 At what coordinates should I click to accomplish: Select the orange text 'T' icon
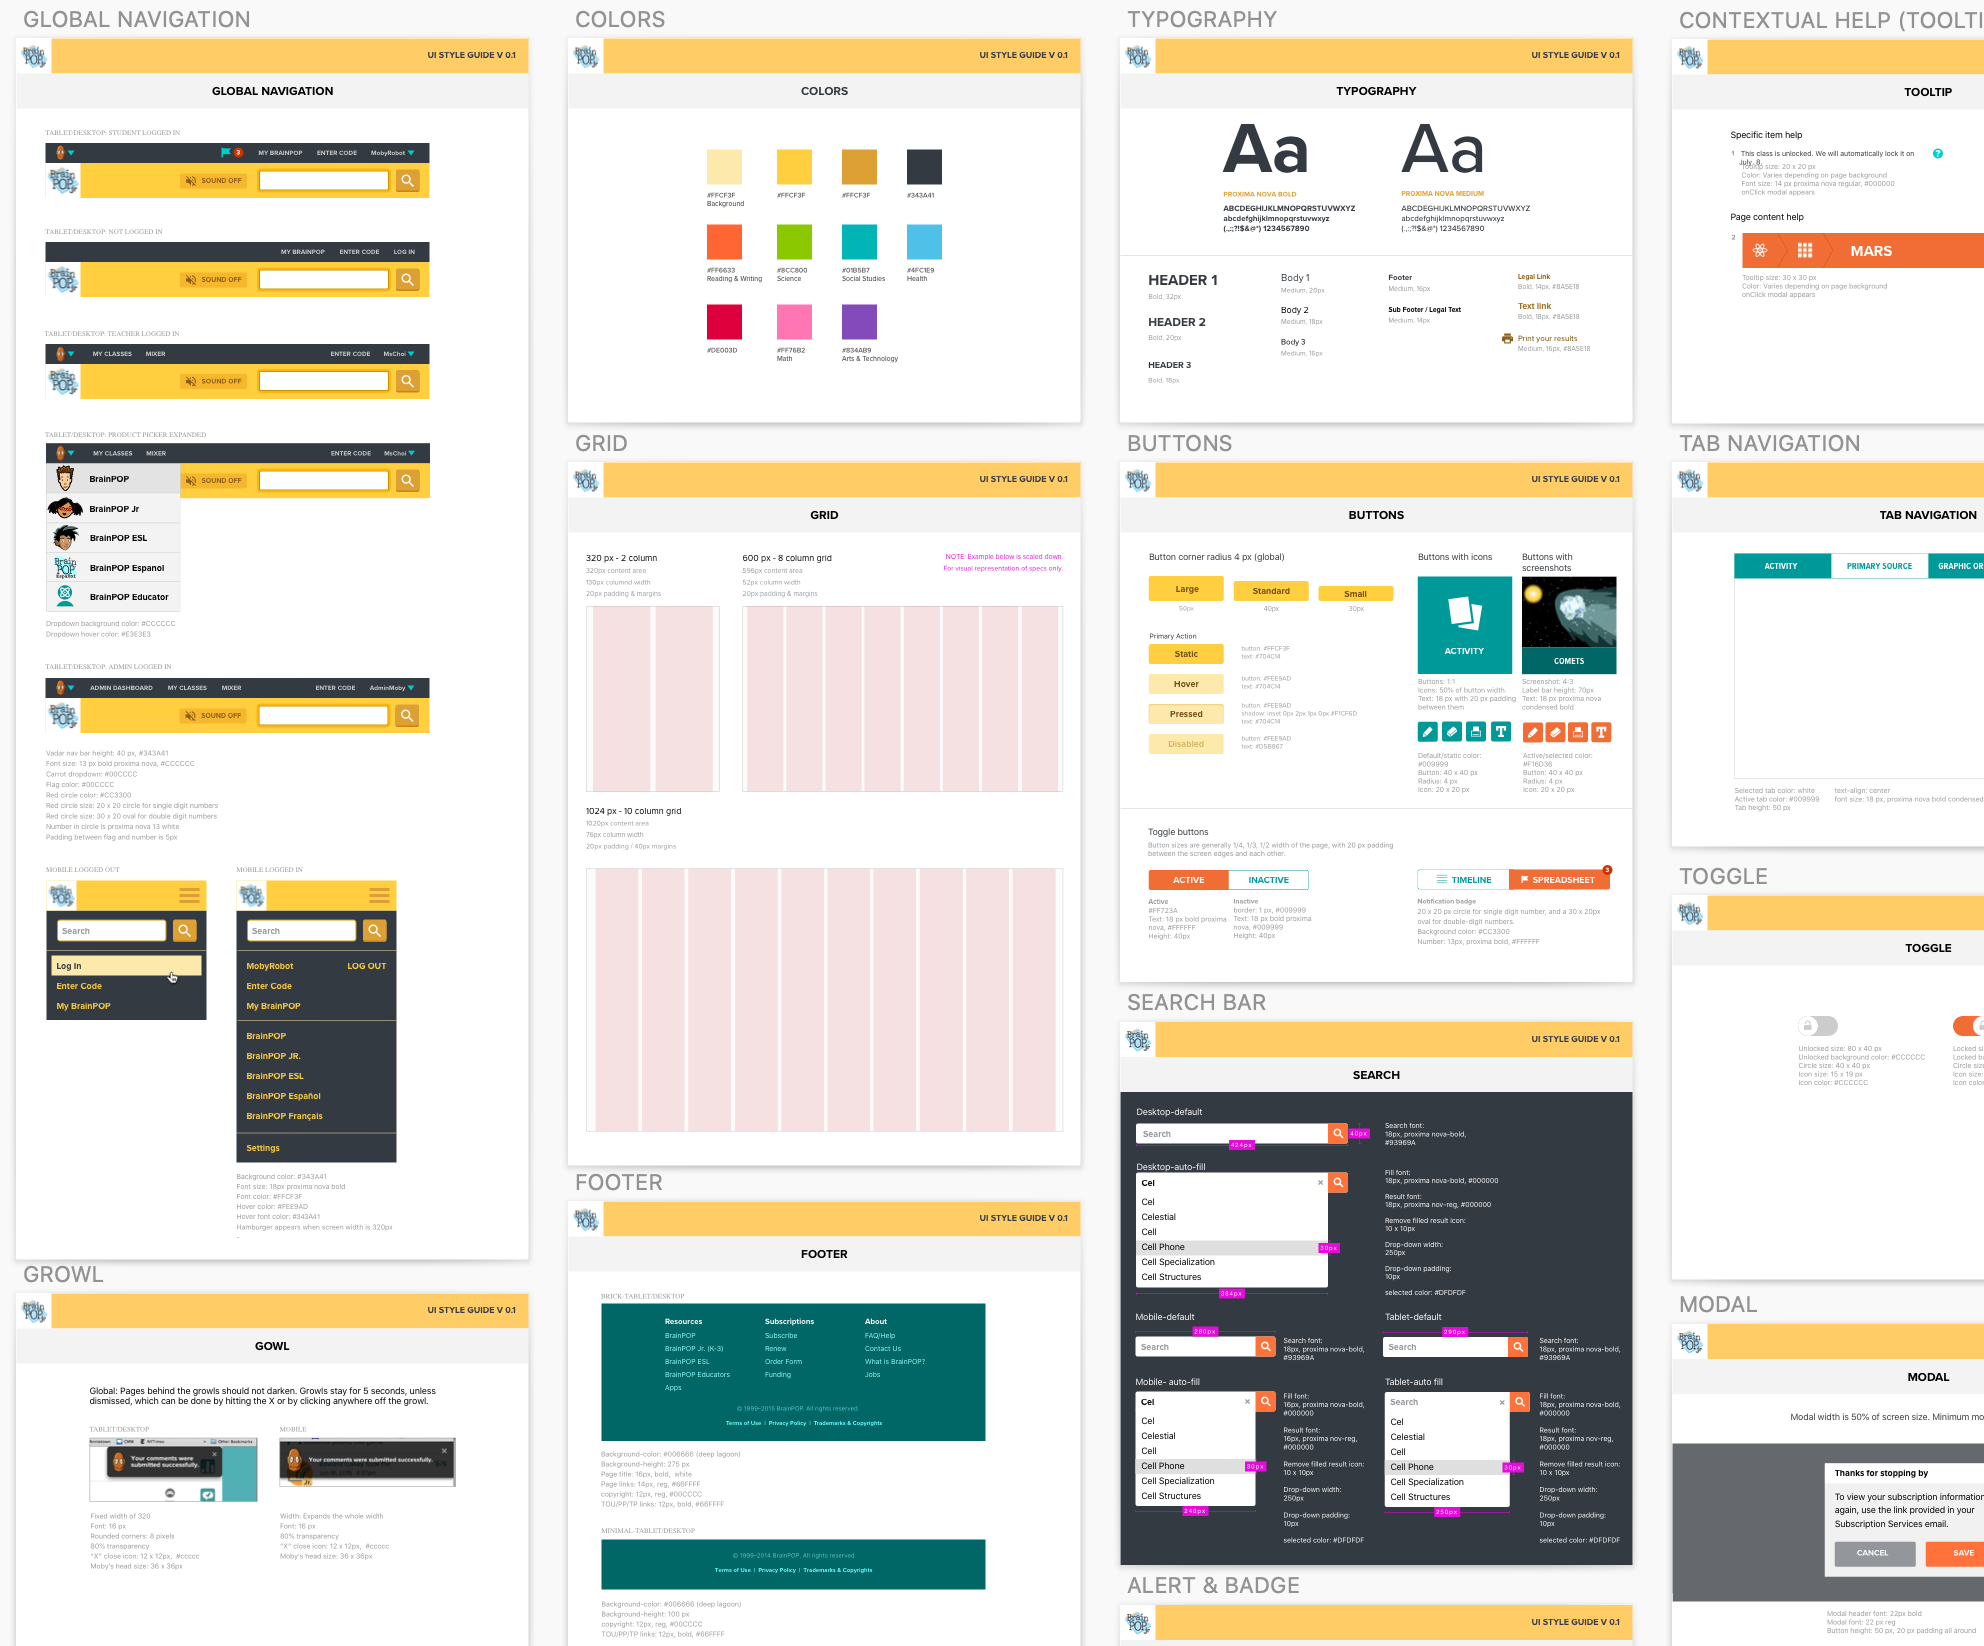click(1602, 732)
